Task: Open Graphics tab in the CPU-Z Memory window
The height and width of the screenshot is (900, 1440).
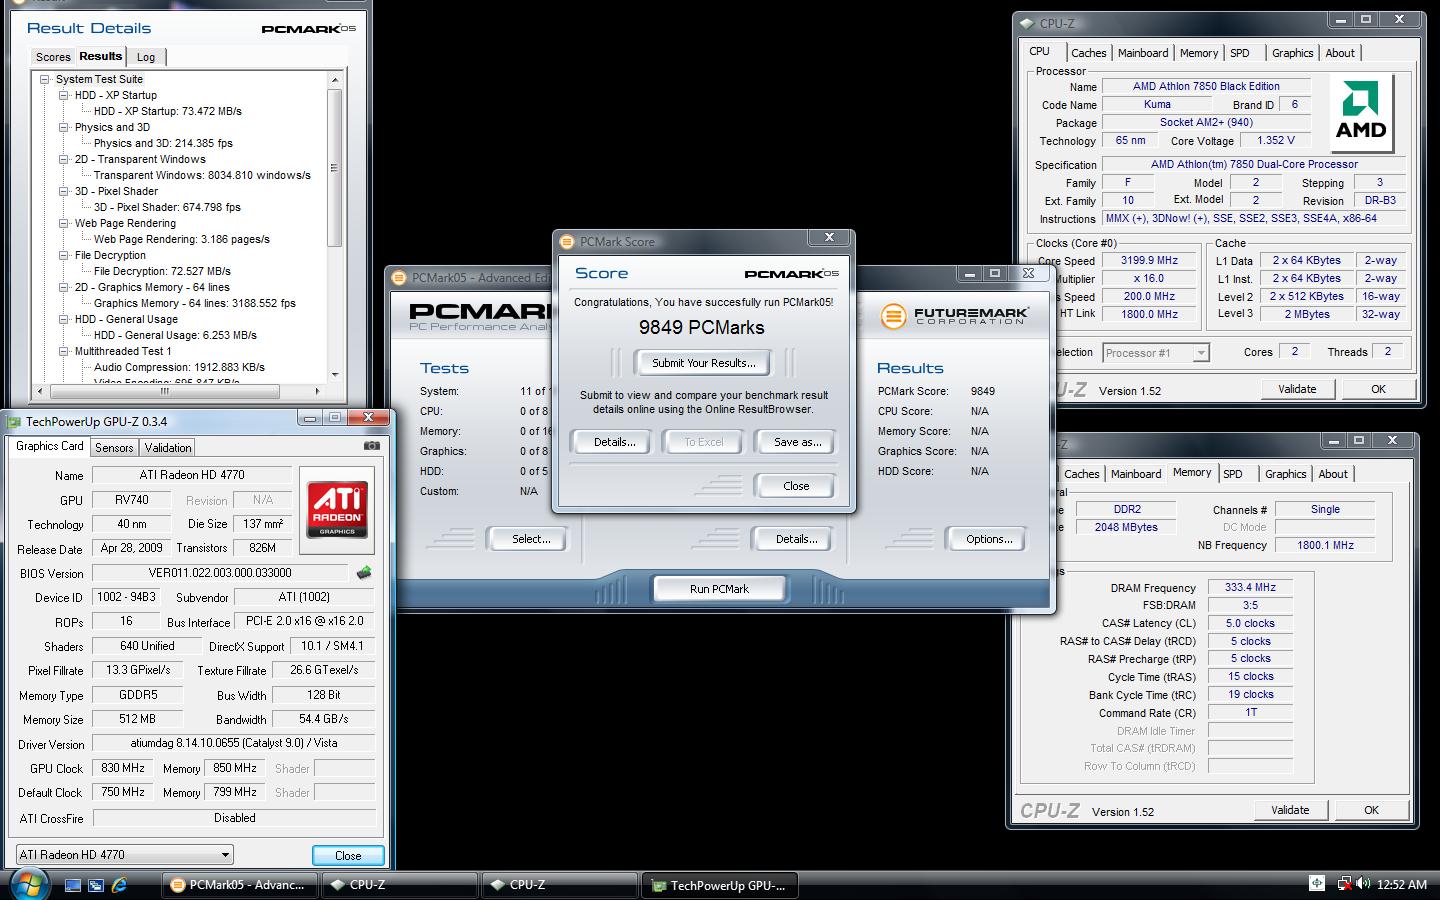Action: pyautogui.click(x=1285, y=474)
